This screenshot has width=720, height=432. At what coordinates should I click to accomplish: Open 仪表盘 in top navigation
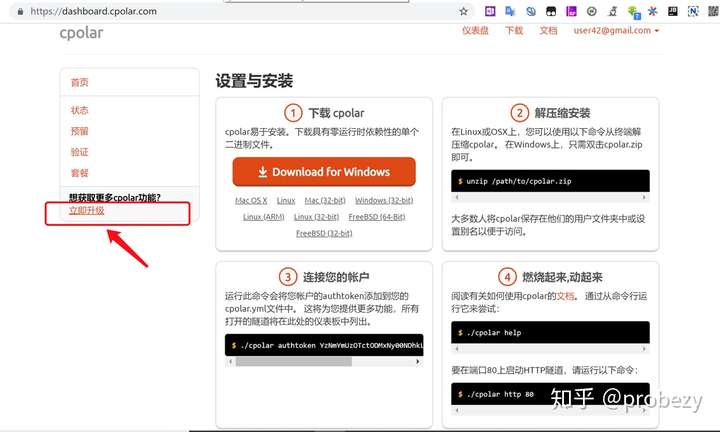point(475,31)
